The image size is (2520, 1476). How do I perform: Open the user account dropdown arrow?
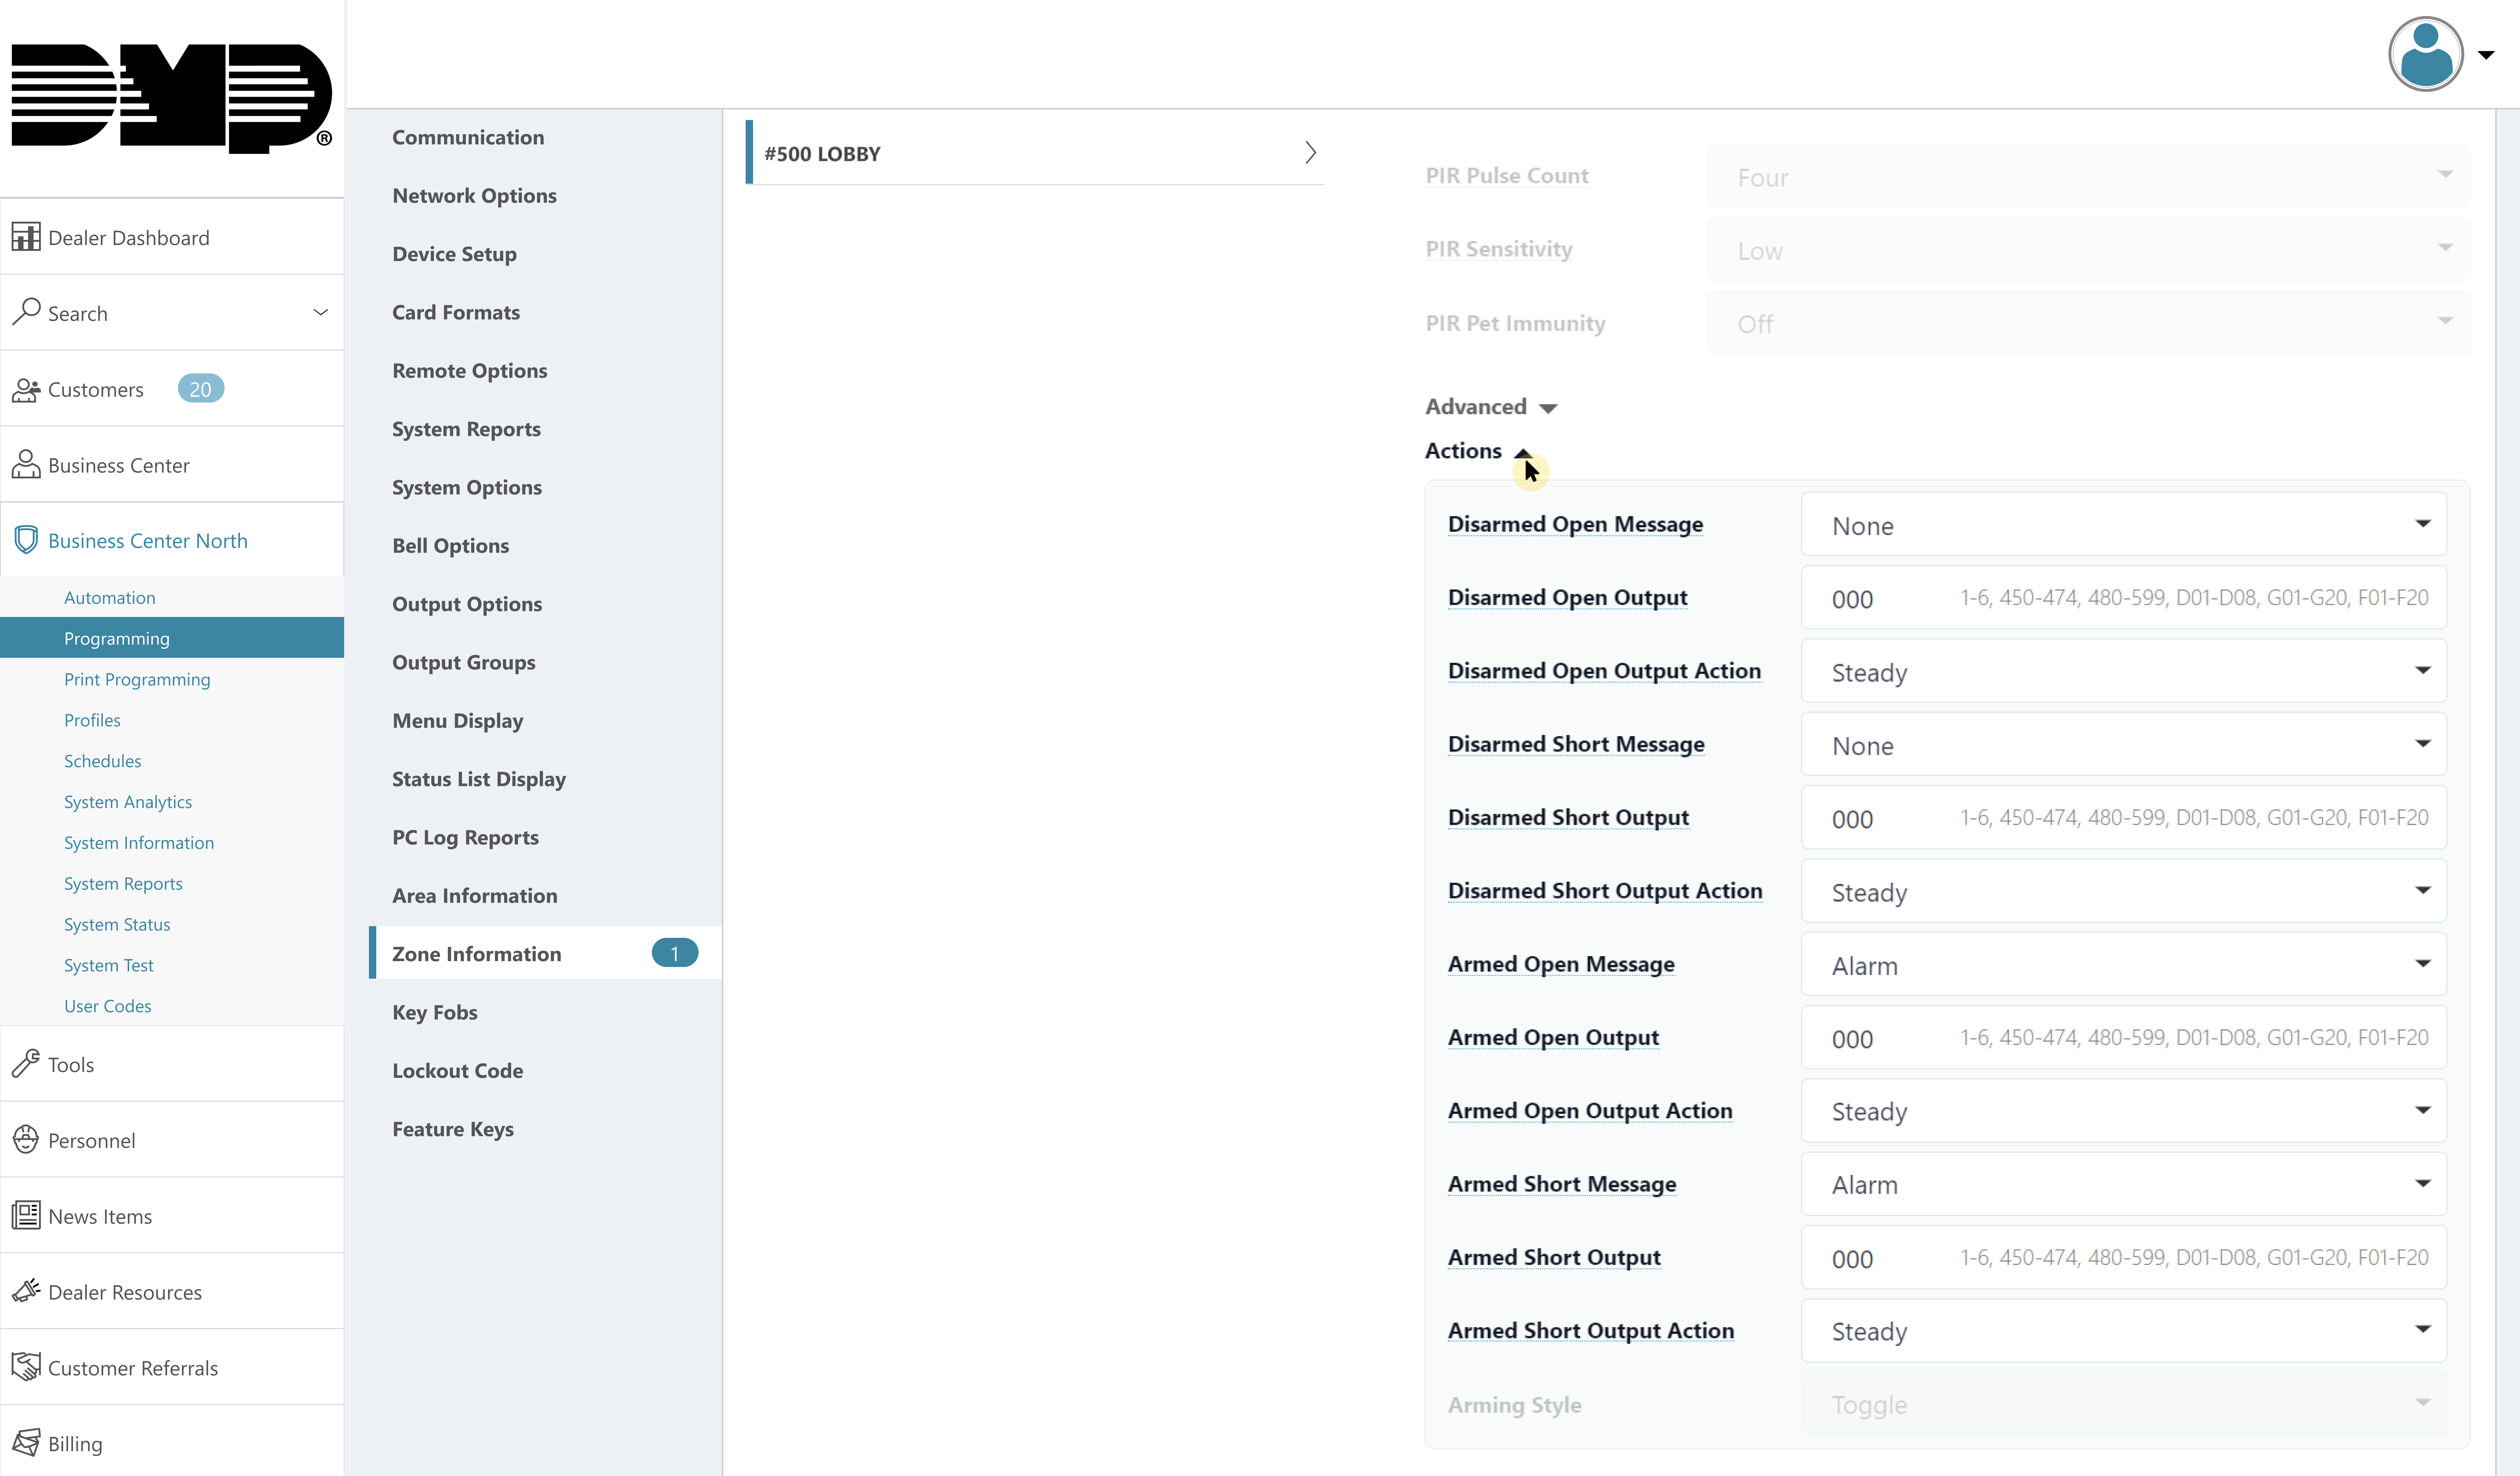click(2486, 55)
